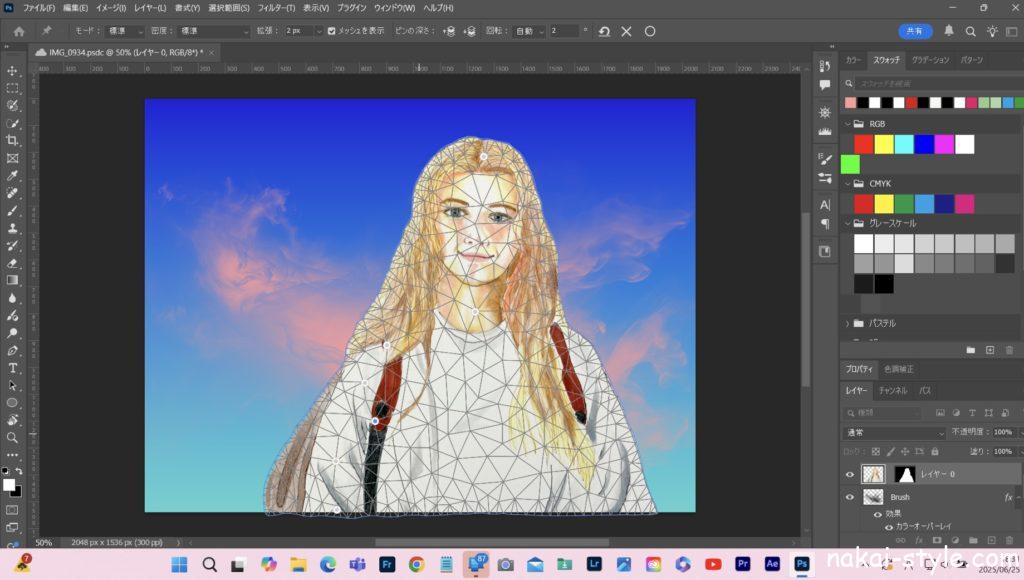Screen dimensions: 1024x580
Task: Cancel puppet warp with the X icon
Action: 627,31
